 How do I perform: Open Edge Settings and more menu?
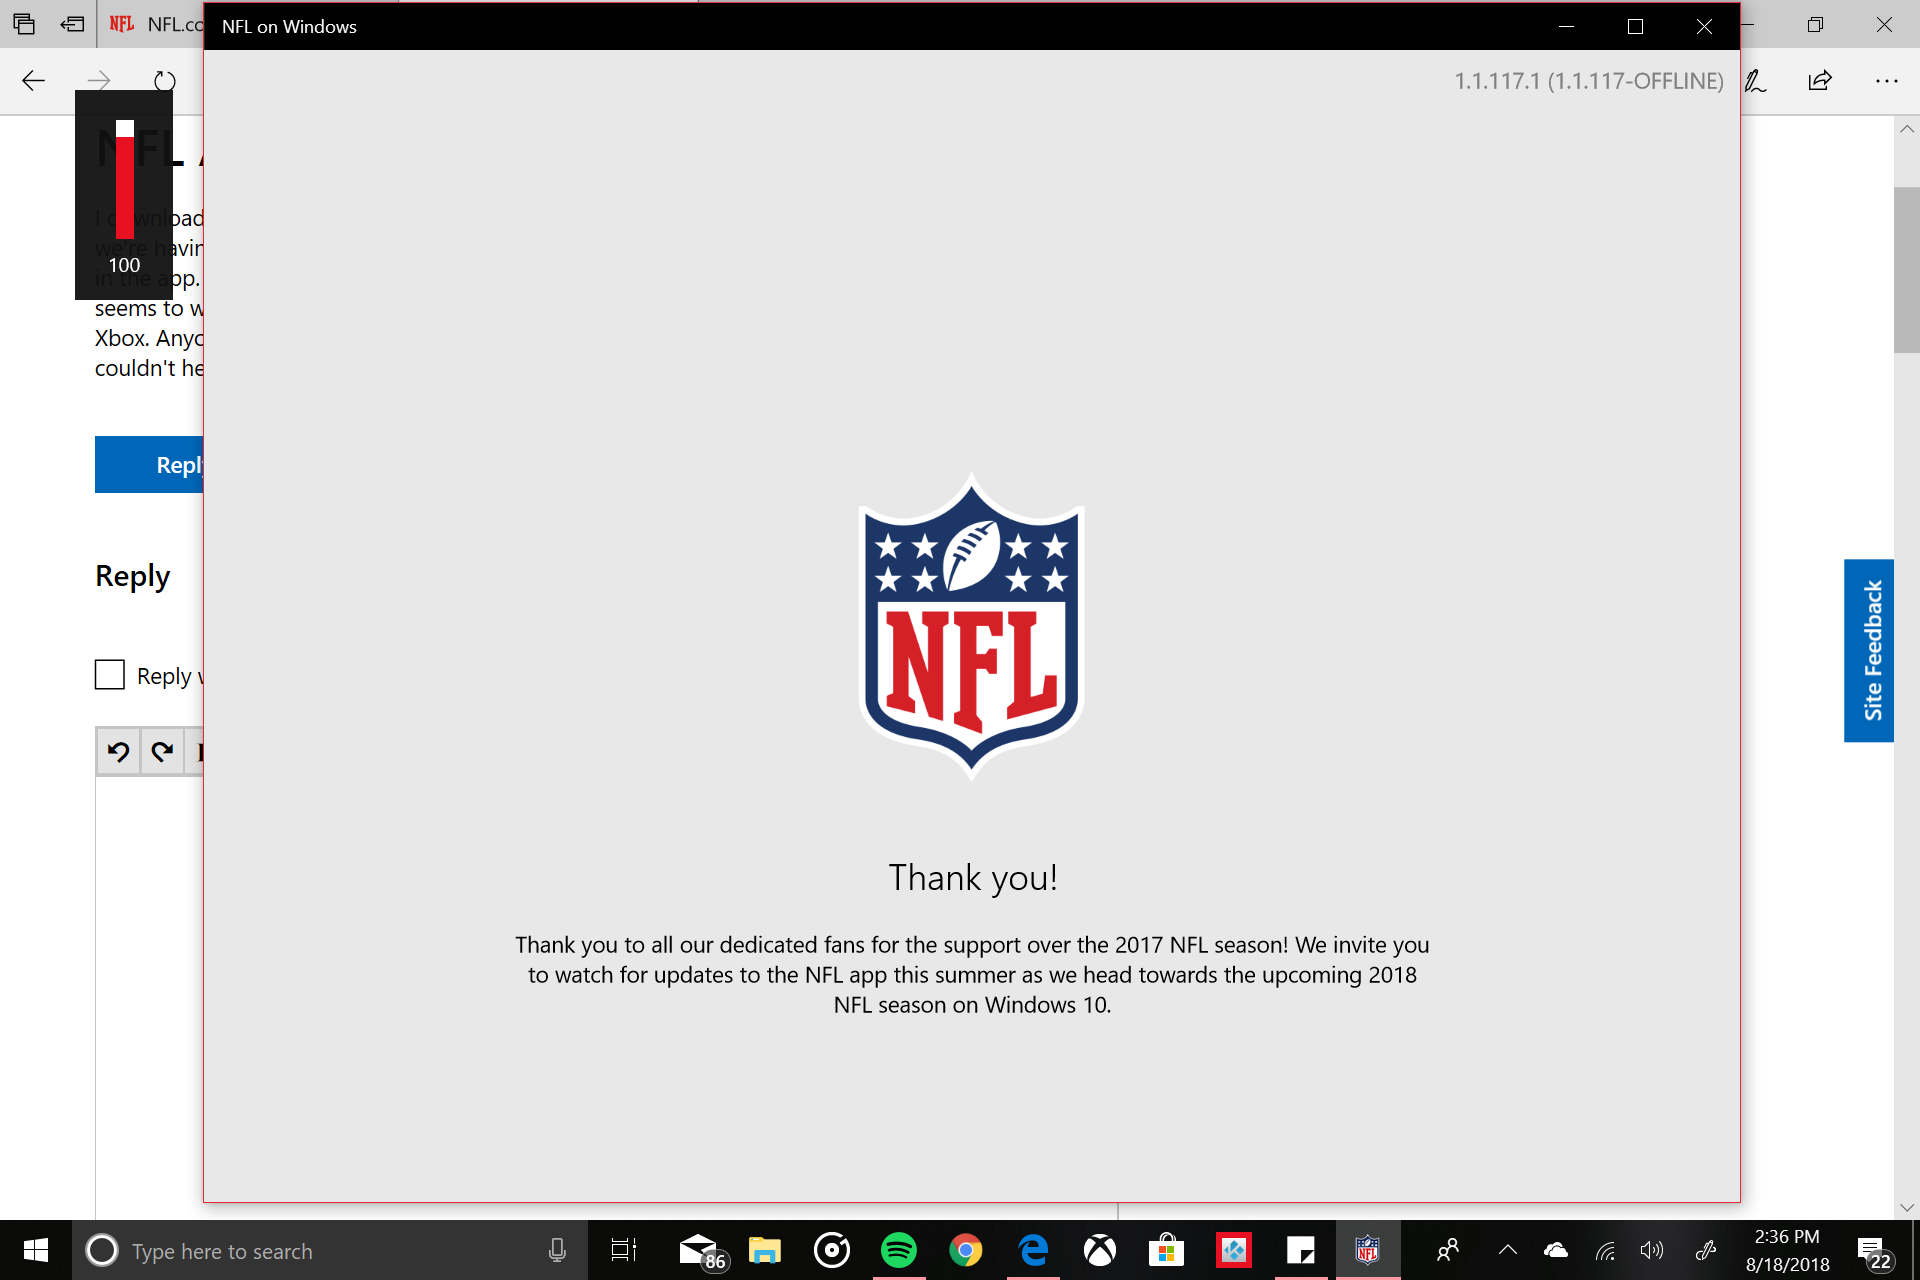(x=1886, y=81)
